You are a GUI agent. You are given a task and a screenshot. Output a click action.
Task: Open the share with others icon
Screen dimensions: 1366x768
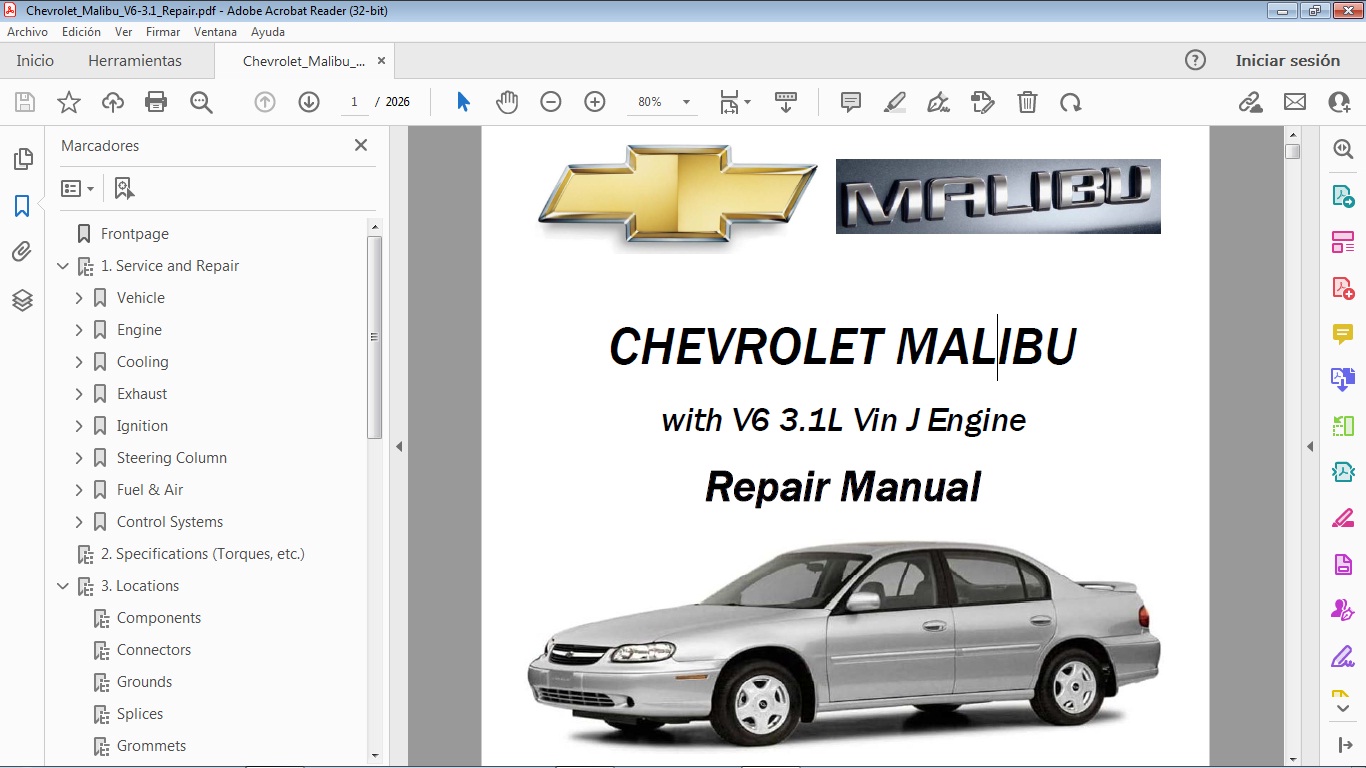pyautogui.click(x=1339, y=102)
